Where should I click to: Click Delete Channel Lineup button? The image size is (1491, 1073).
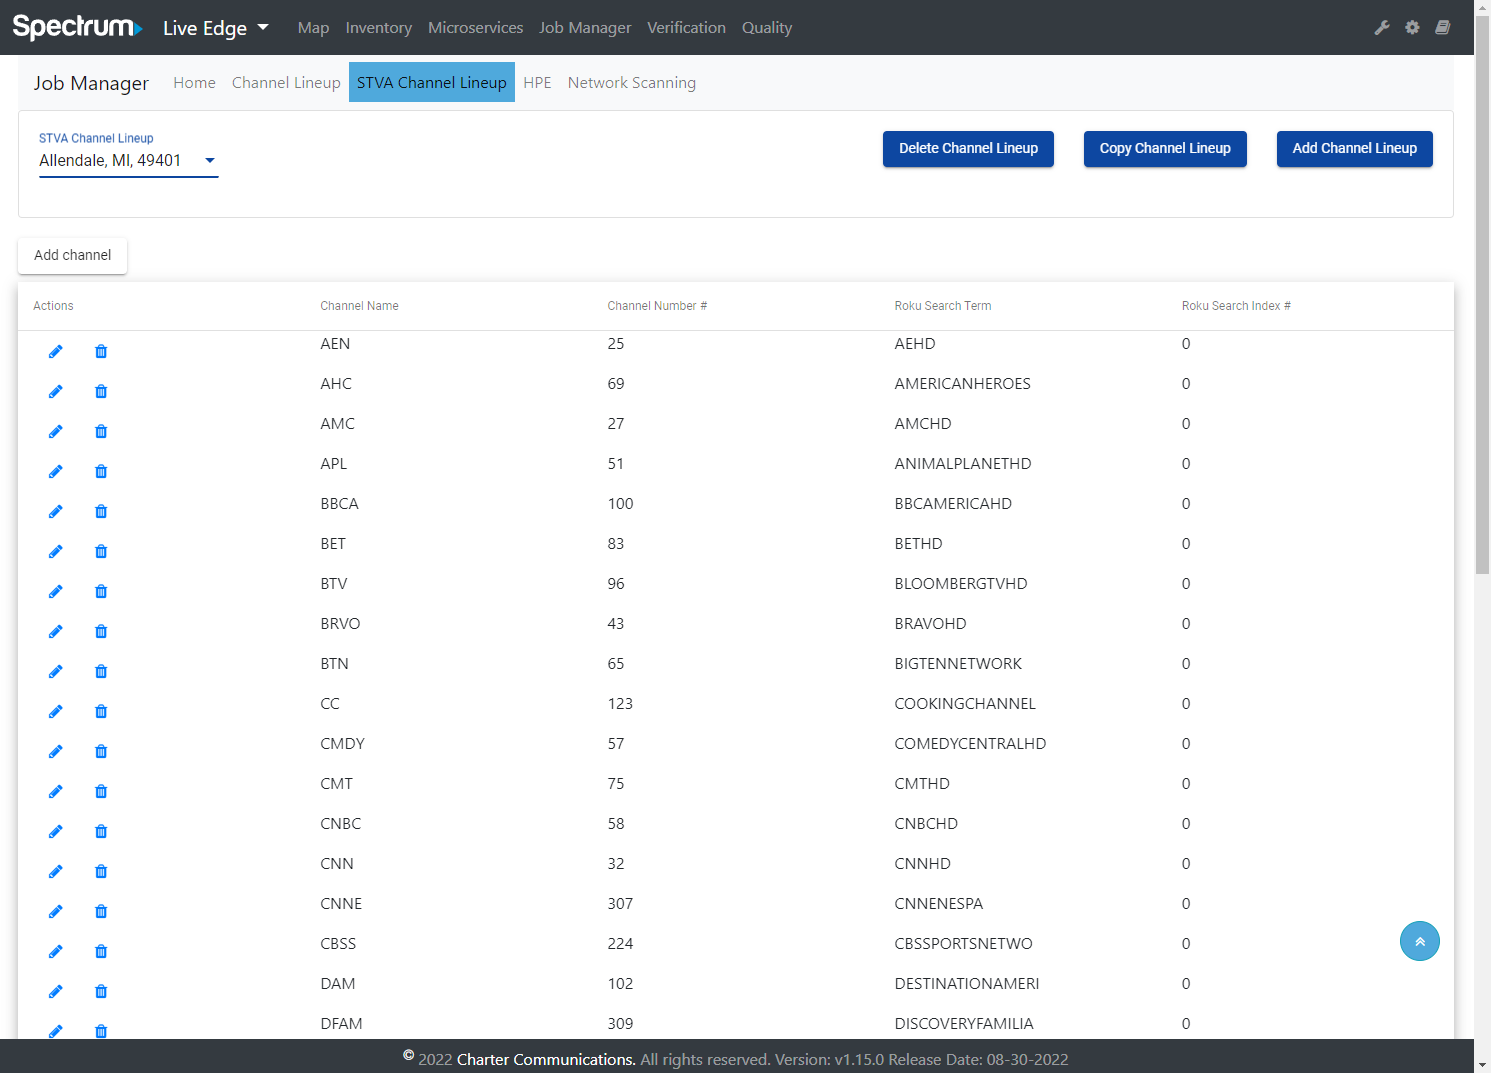[968, 149]
